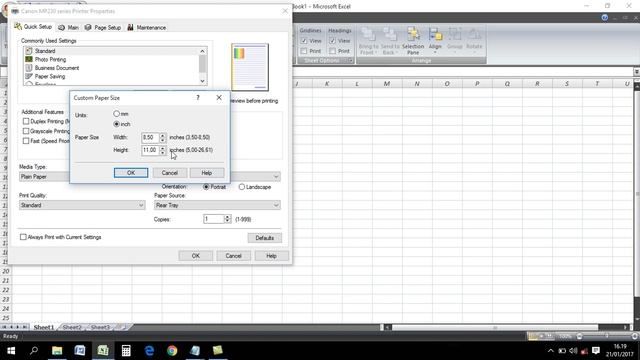Click Cancel in Printer Properties

[233, 256]
